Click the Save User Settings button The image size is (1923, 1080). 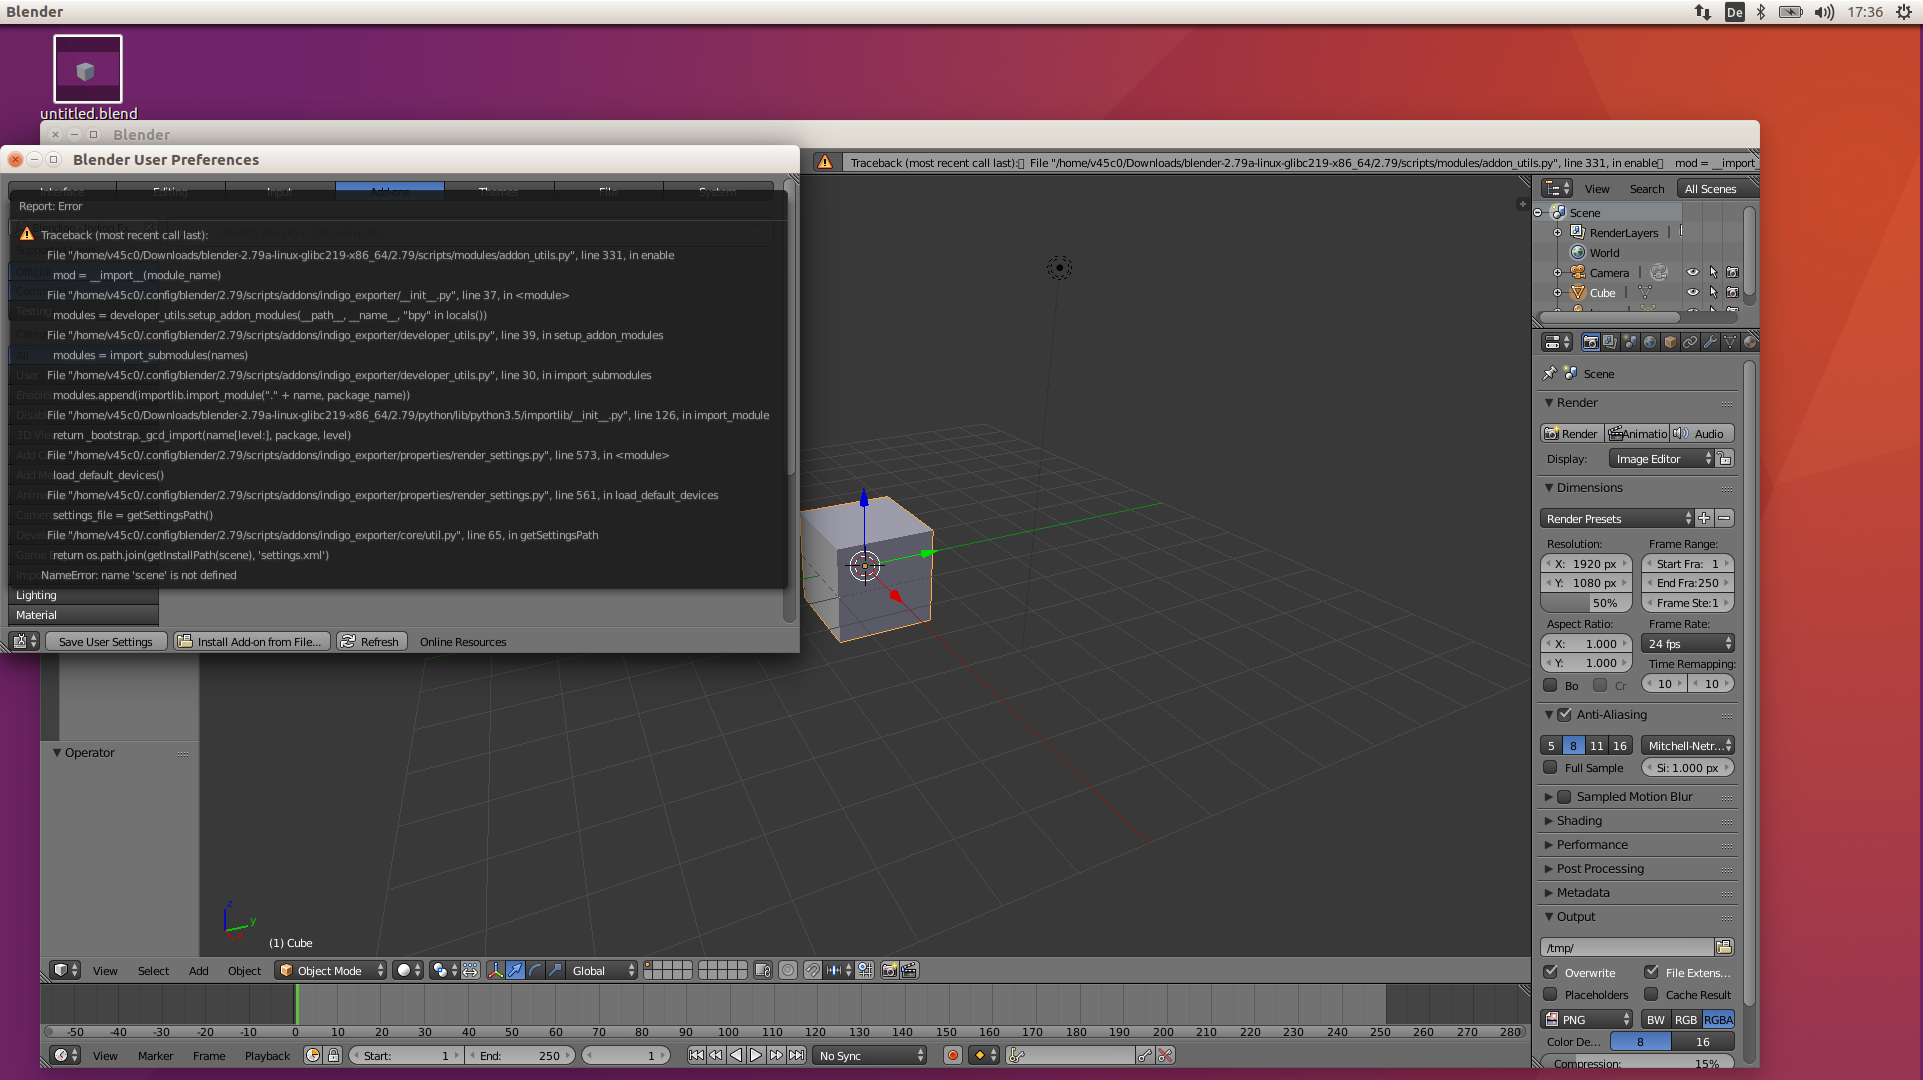pyautogui.click(x=105, y=641)
